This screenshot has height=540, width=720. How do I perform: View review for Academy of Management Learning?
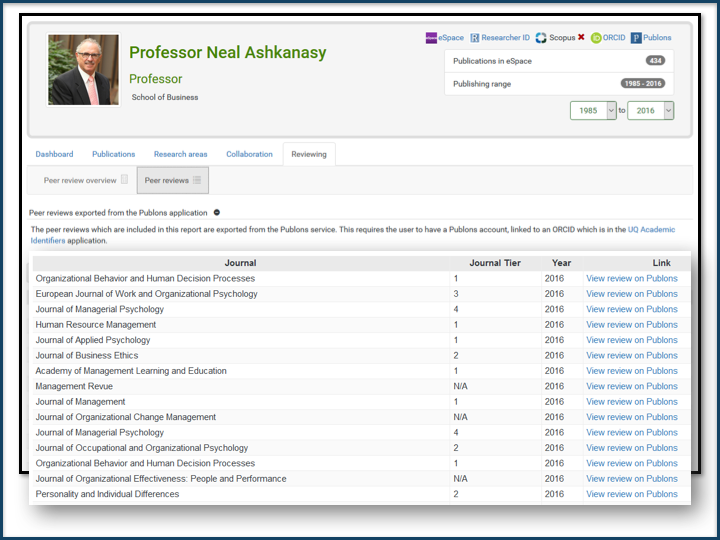pos(632,371)
